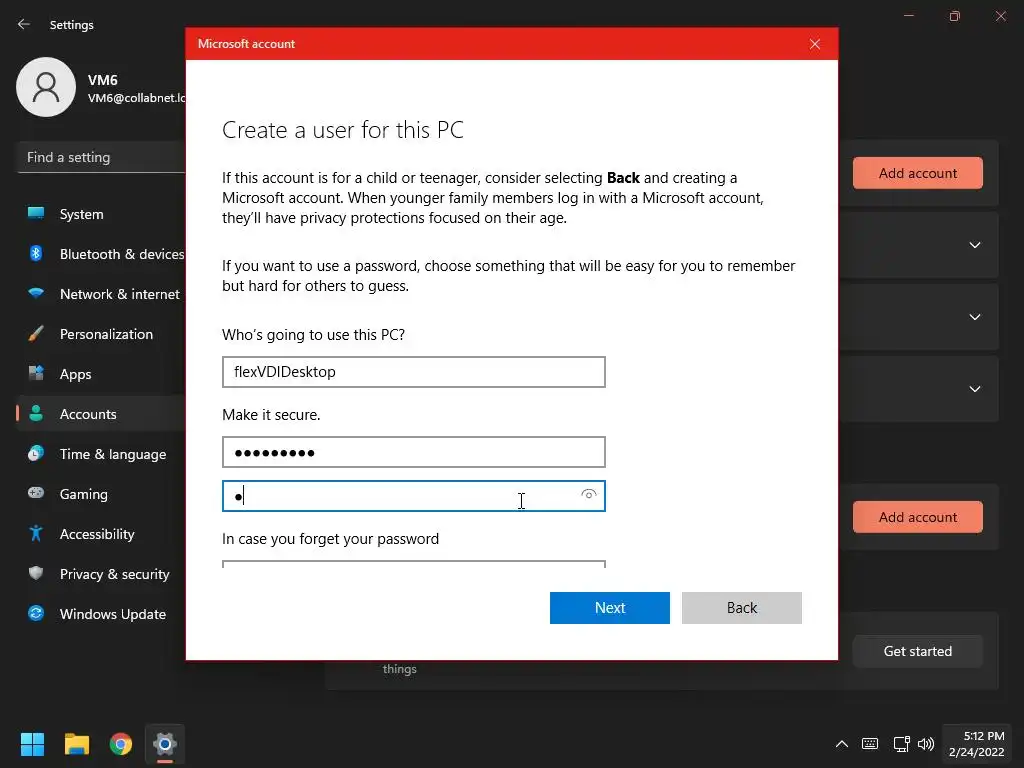Click the System icon in Settings sidebar
Viewport: 1024px width, 768px height.
[x=36, y=213]
